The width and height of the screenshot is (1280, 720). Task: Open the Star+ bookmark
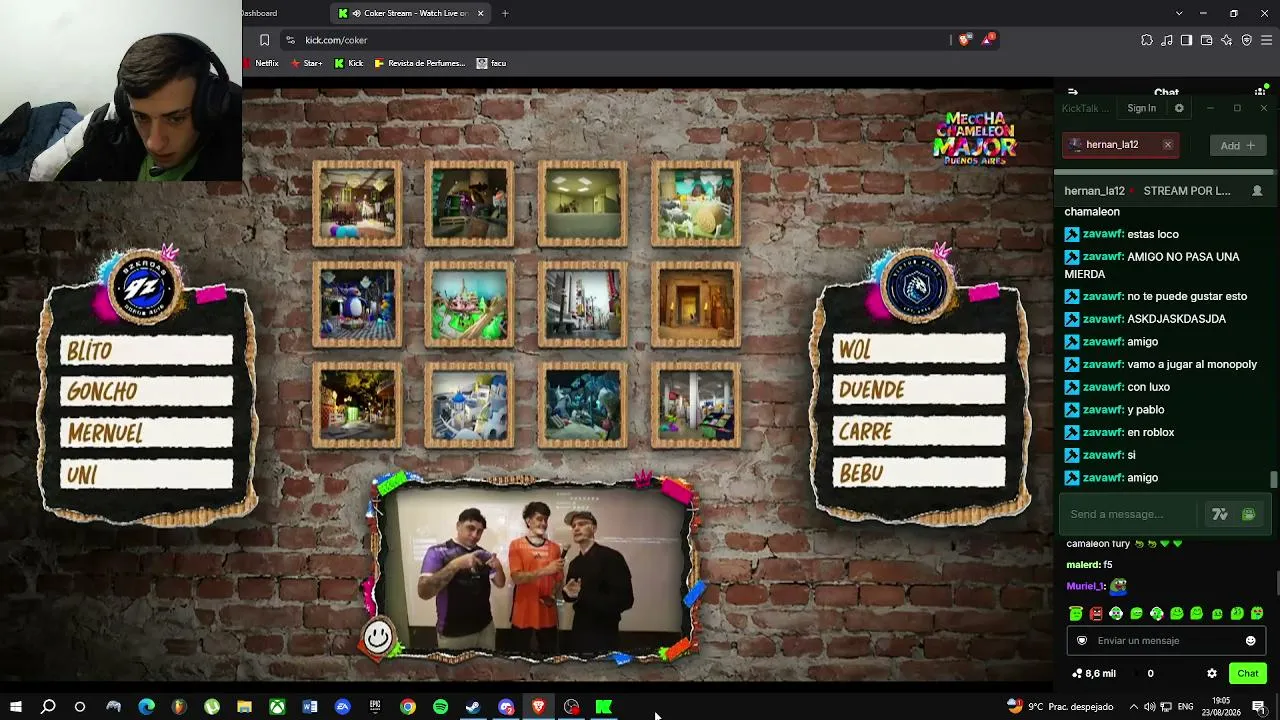(306, 63)
